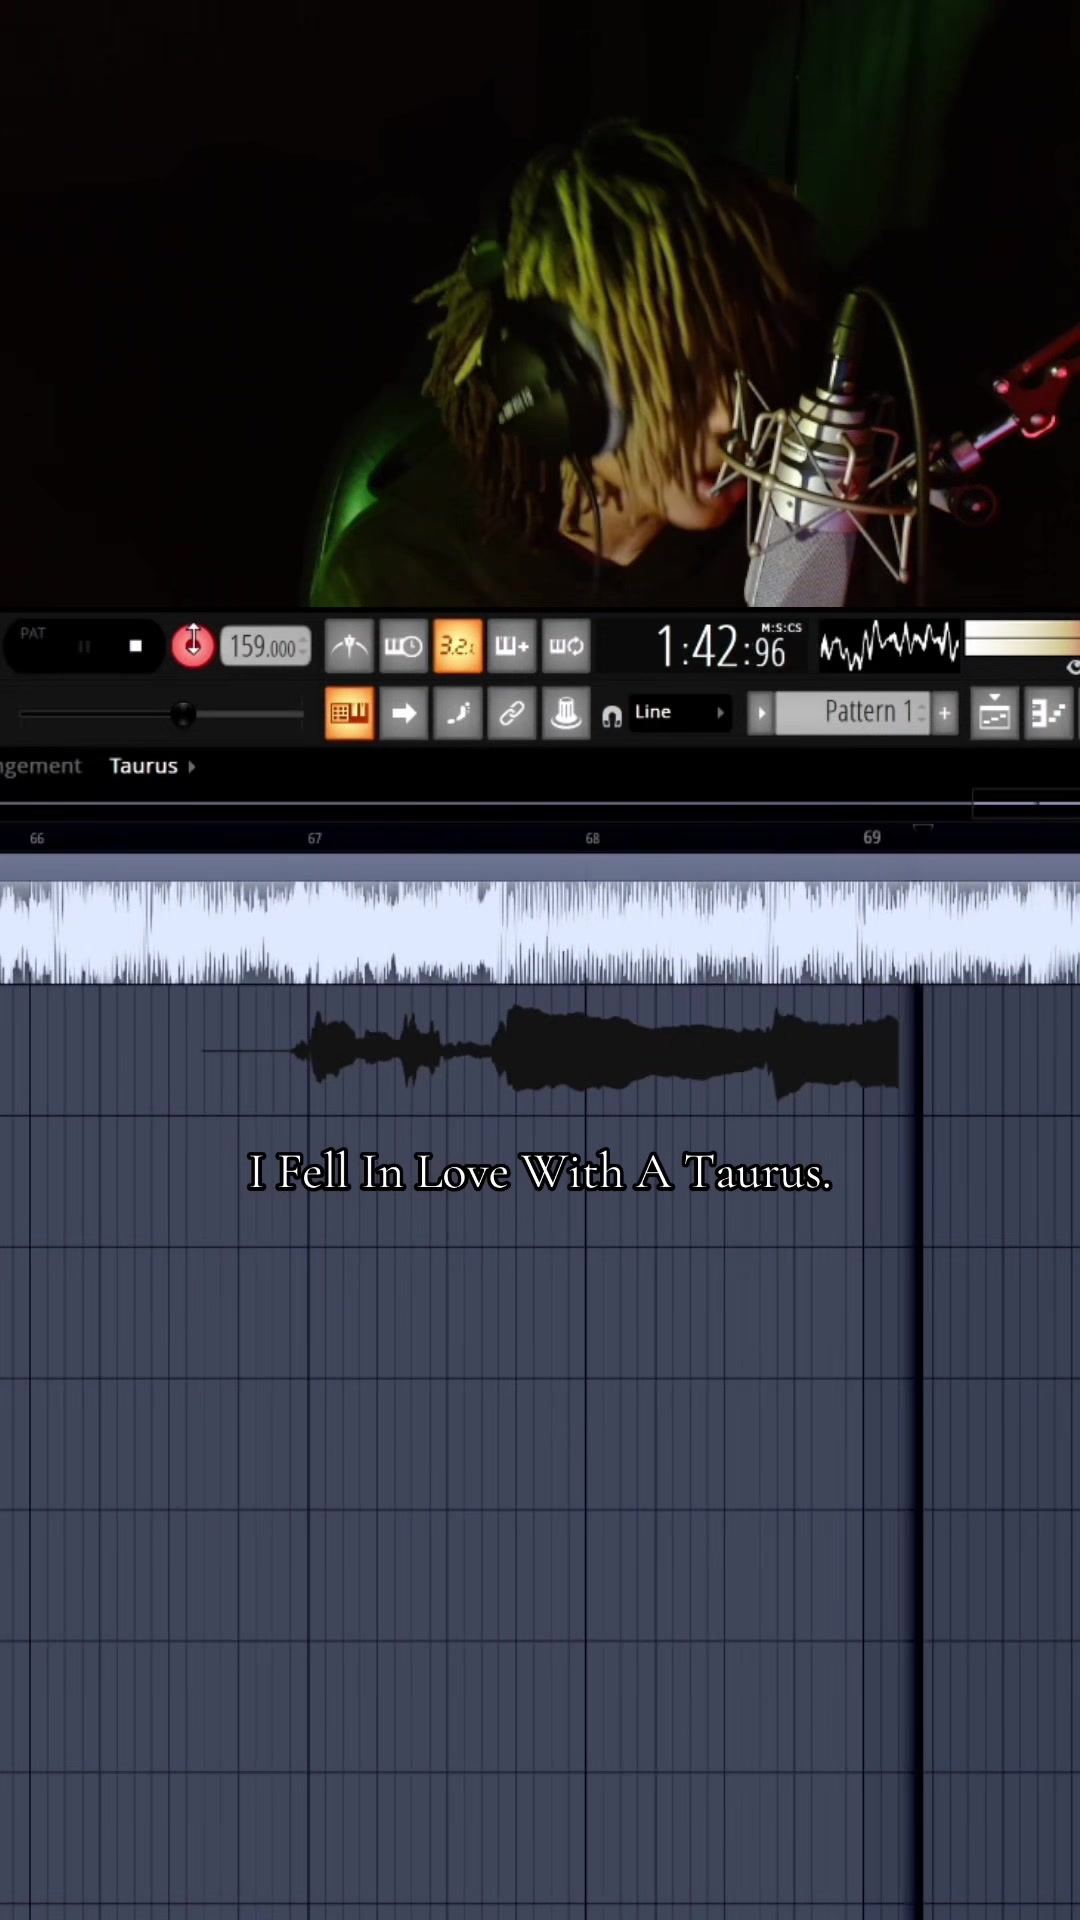Click the Taurus breadcrumb tab
Image resolution: width=1080 pixels, height=1920 pixels.
(x=143, y=766)
